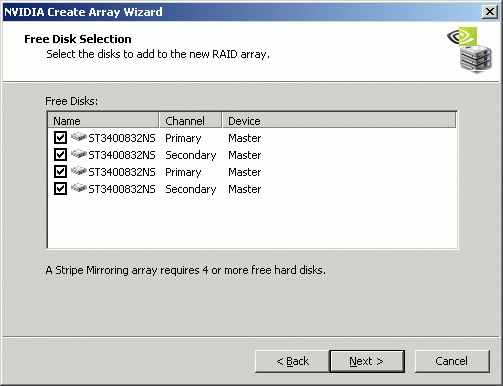Image resolution: width=503 pixels, height=386 pixels.
Task: Click the Select the disks to add instruction text
Action: click(x=158, y=54)
